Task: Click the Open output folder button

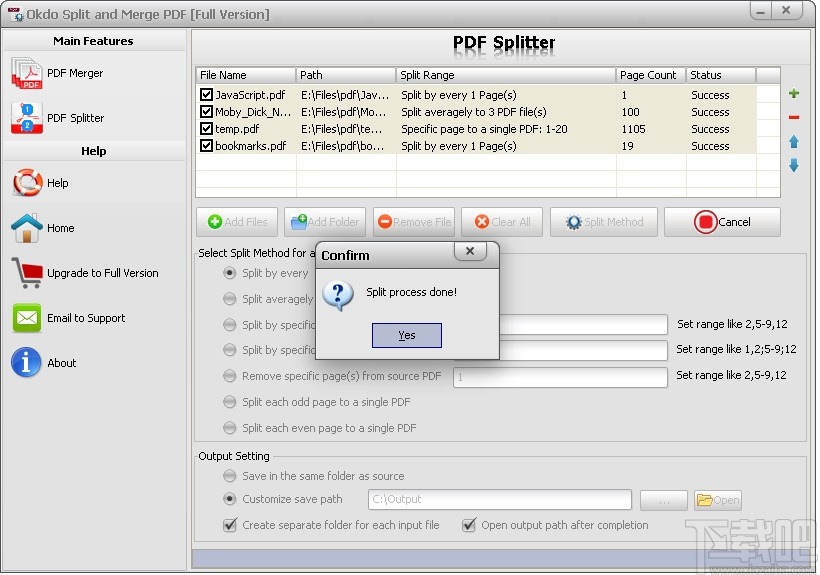Action: [718, 500]
